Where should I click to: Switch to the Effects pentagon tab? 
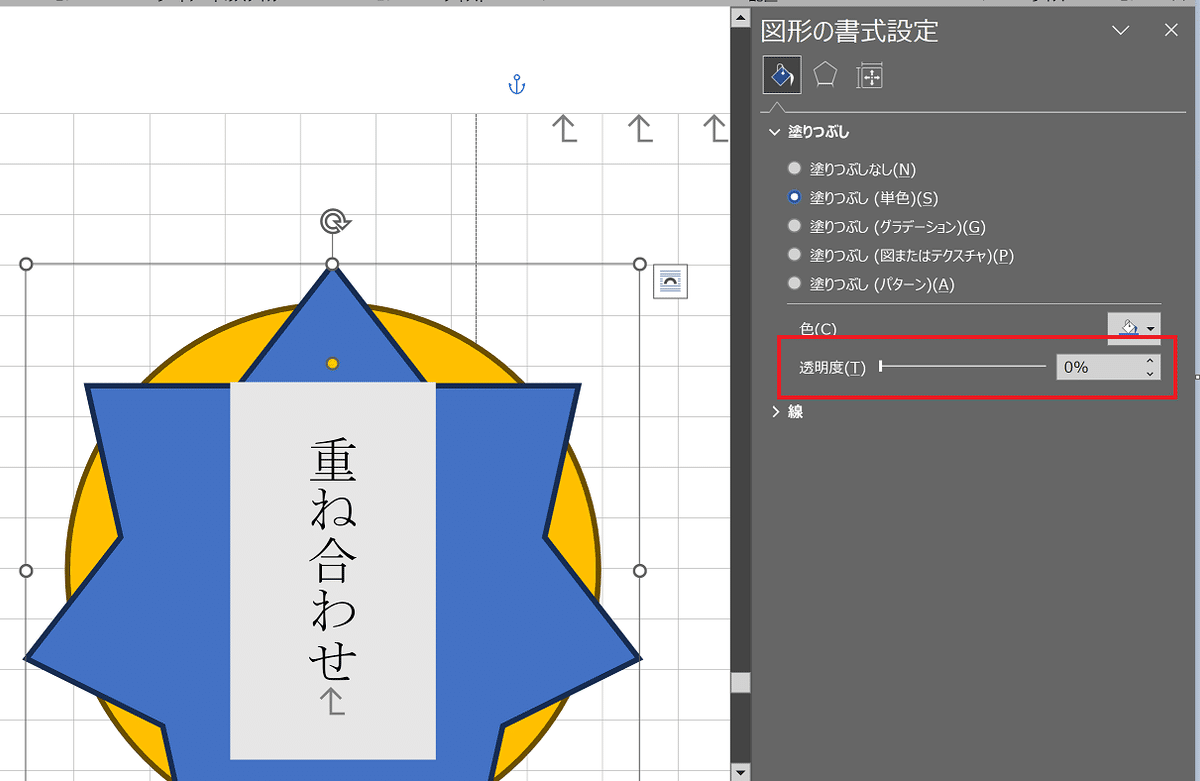pyautogui.click(x=825, y=76)
